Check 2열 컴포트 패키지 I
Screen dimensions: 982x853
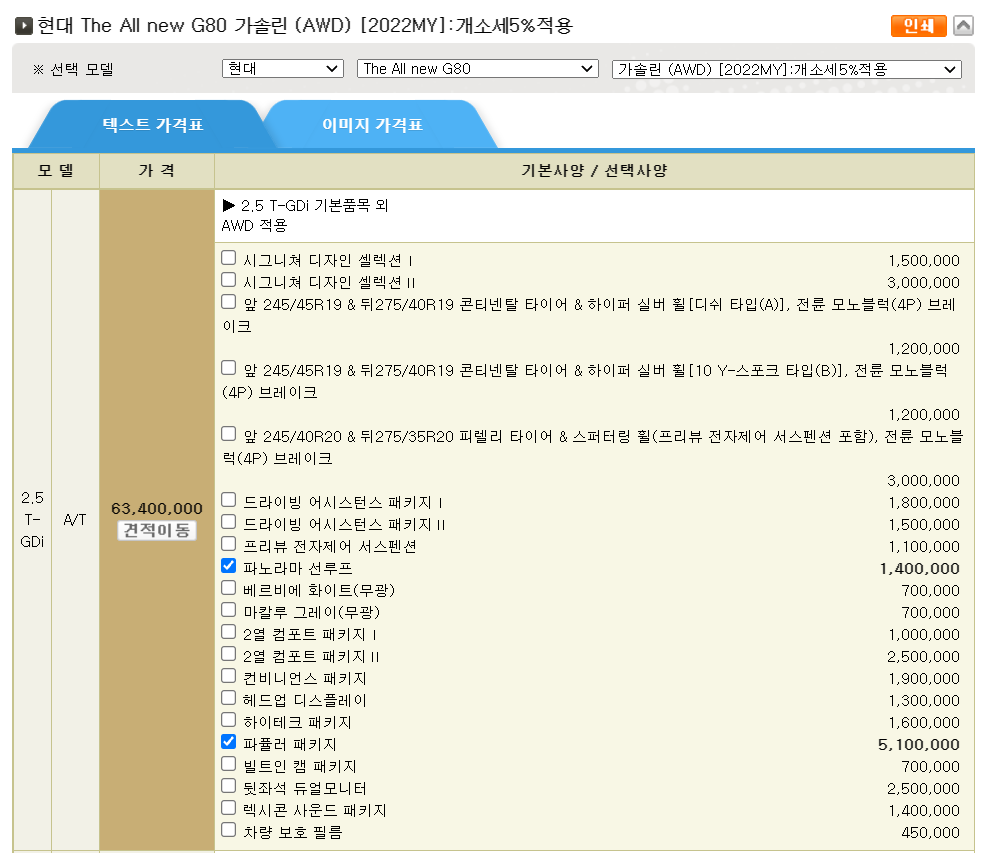coord(229,632)
